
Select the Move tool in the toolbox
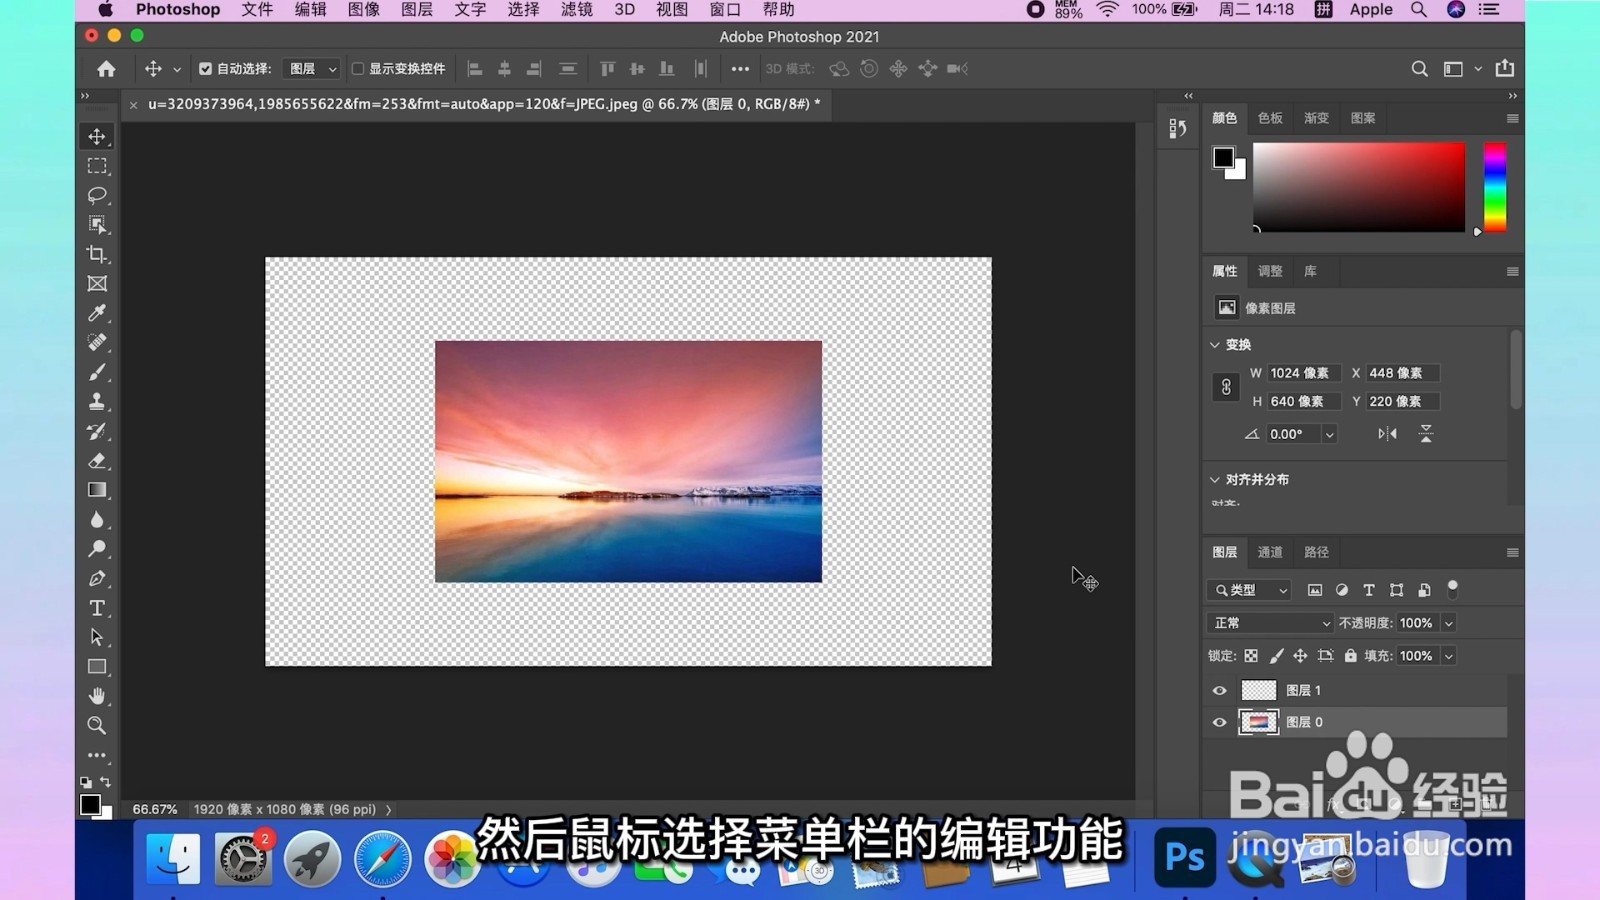coord(97,136)
